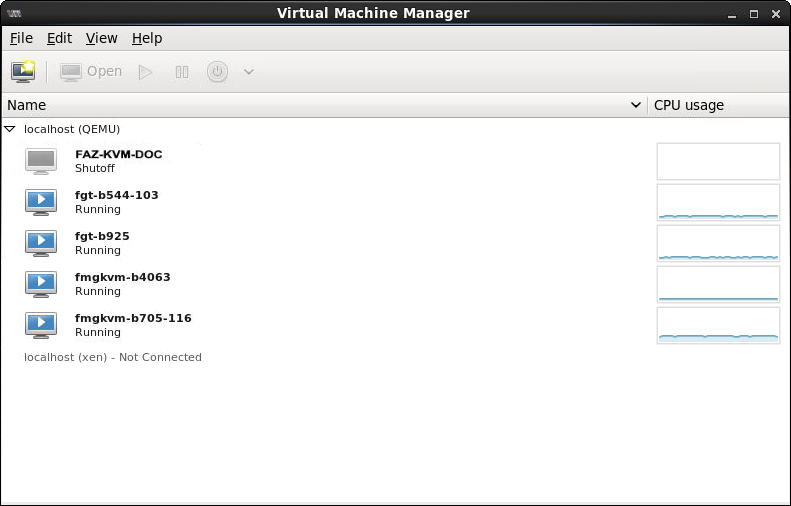Open the File menu
Viewport: 791px width, 506px height.
click(x=21, y=38)
